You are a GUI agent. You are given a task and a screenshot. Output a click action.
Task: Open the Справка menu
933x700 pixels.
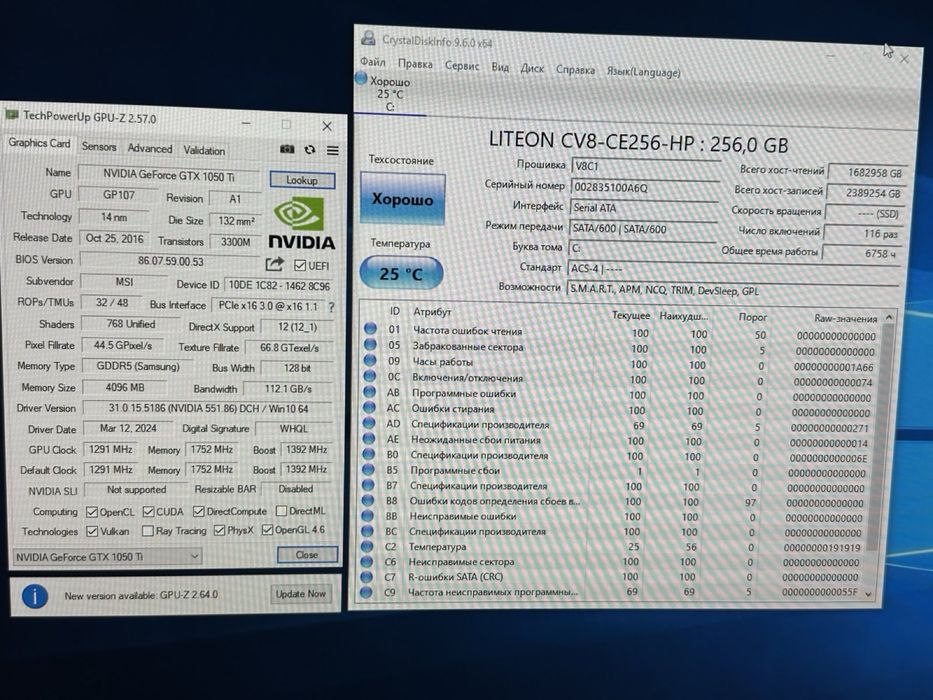[x=575, y=70]
